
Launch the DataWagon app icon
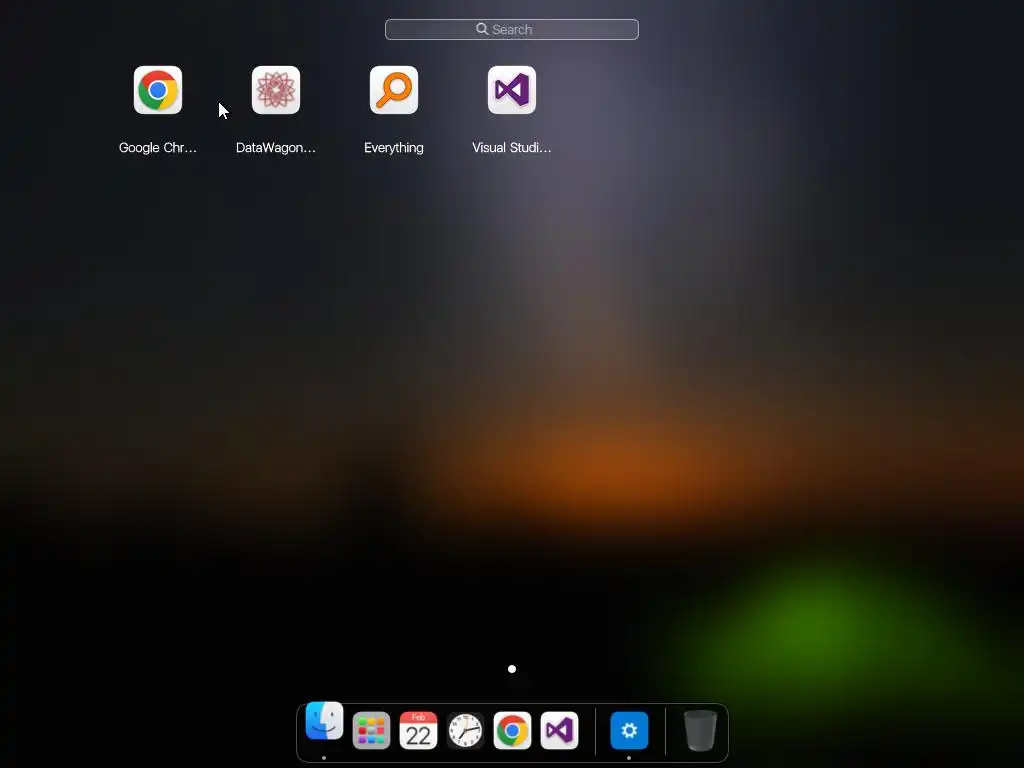[276, 90]
